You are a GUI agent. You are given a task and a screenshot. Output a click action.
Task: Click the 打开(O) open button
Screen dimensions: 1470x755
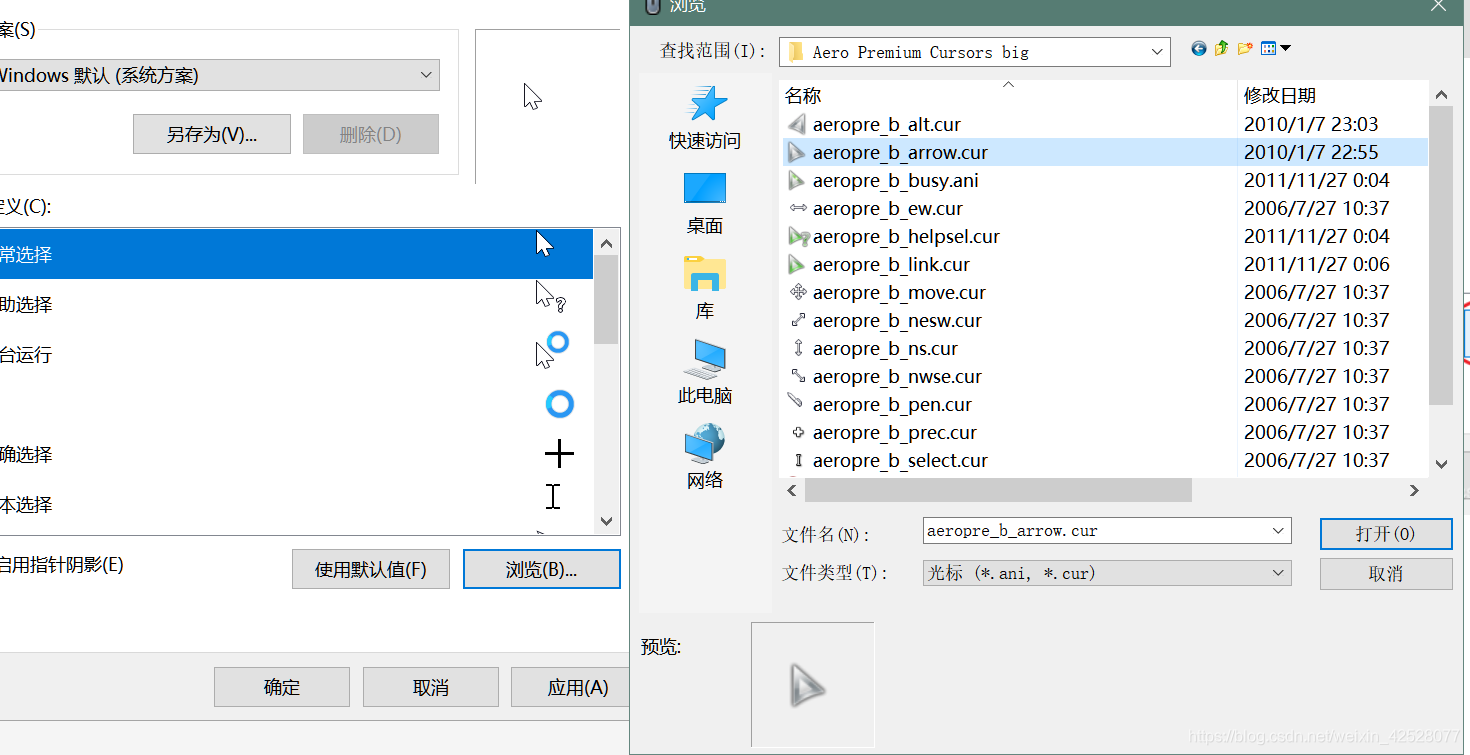point(1386,534)
